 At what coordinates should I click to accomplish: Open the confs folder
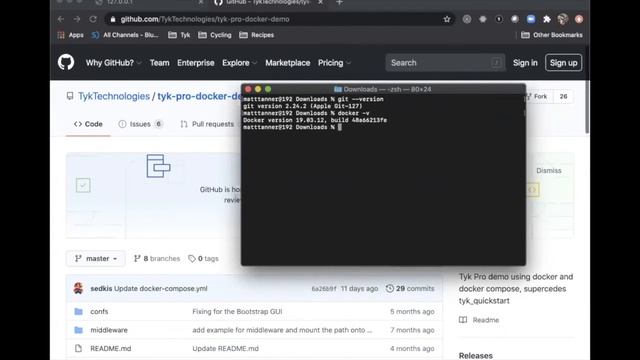(99, 311)
